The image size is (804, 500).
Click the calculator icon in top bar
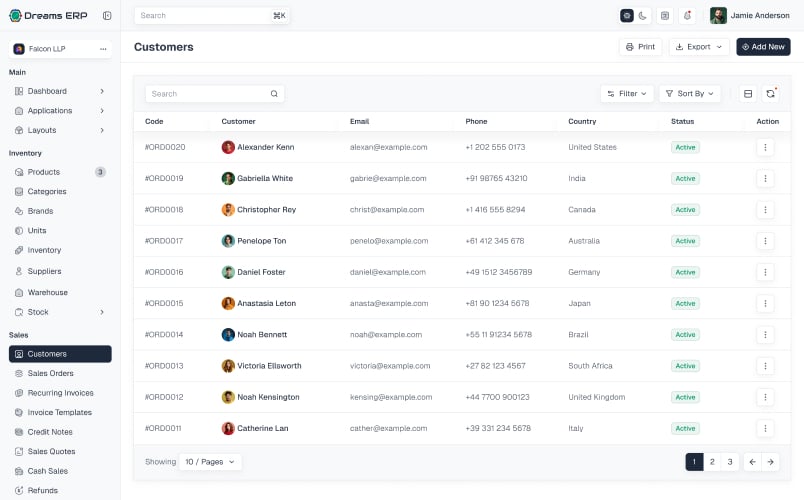coord(665,15)
